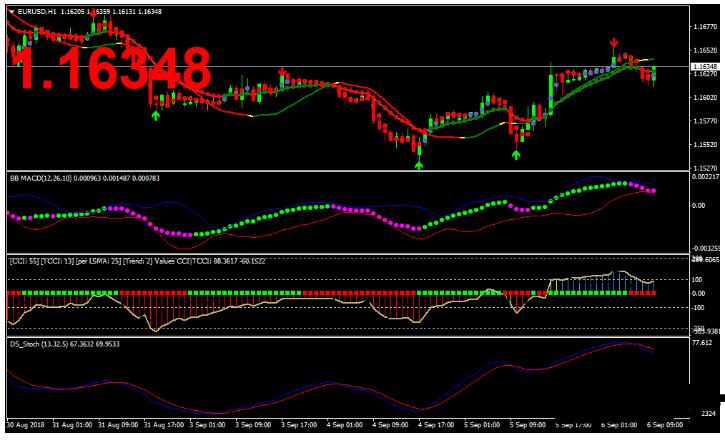Image resolution: width=725 pixels, height=442 pixels.
Task: Click the 4 Sep 17:00 time label
Action: pos(436,424)
